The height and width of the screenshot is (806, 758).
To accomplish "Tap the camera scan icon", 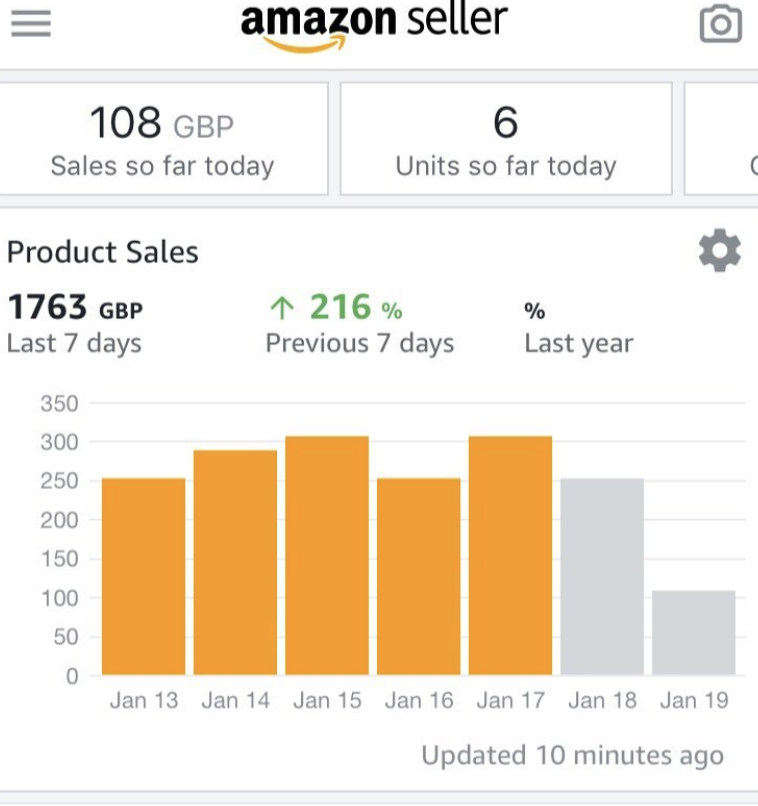I will tap(720, 23).
